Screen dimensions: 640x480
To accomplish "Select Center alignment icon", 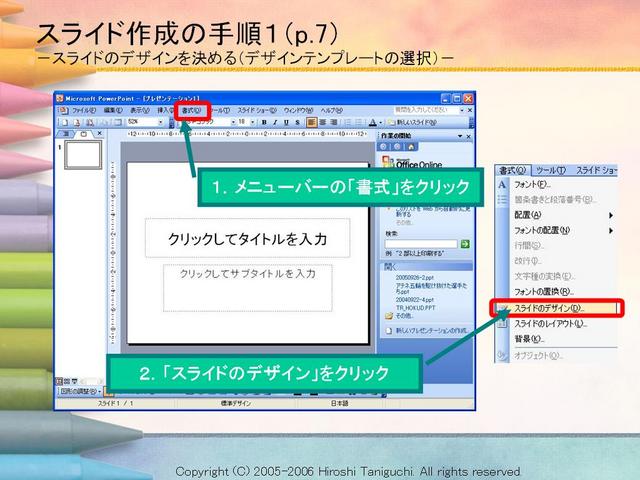I will click(x=323, y=122).
